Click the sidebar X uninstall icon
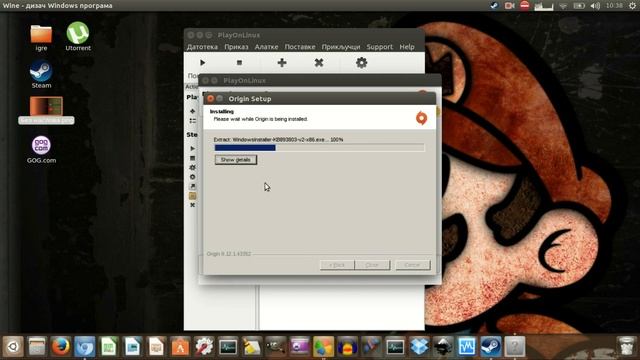640x360 pixels. coord(193,205)
